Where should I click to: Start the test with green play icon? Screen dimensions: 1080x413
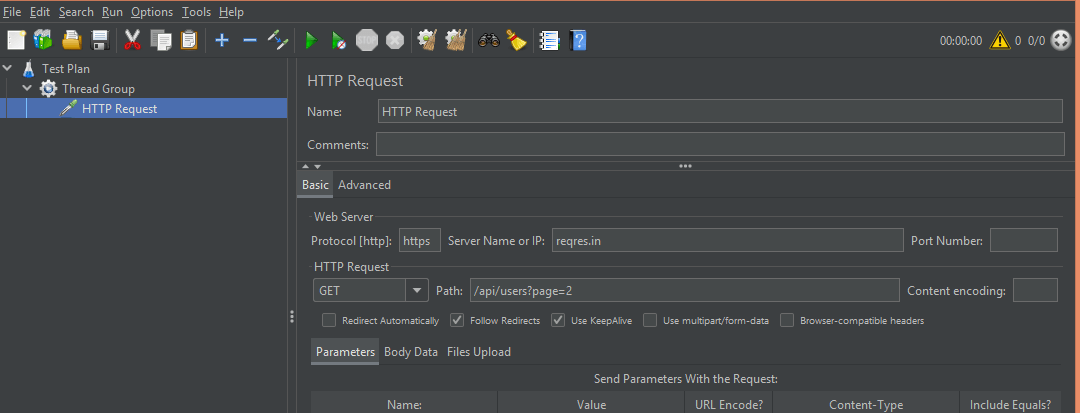click(311, 41)
